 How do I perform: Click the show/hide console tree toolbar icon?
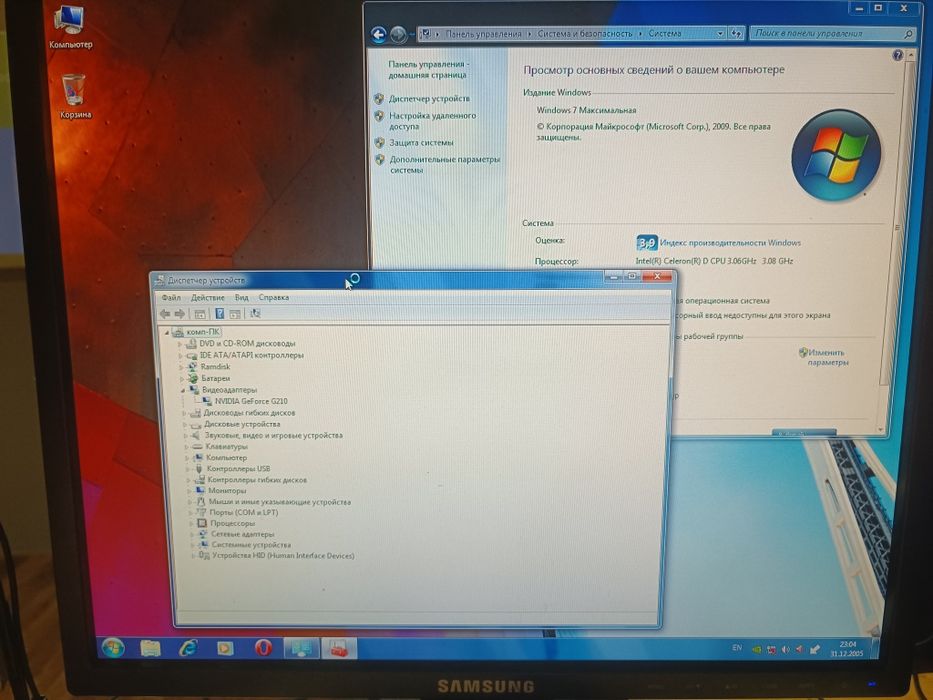point(200,314)
